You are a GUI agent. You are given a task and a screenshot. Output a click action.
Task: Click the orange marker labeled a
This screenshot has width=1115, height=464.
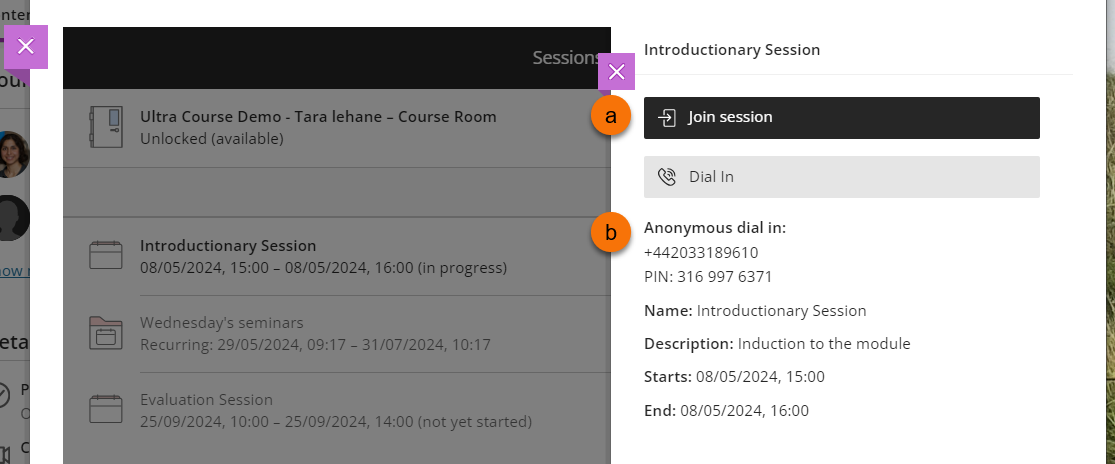(x=610, y=117)
